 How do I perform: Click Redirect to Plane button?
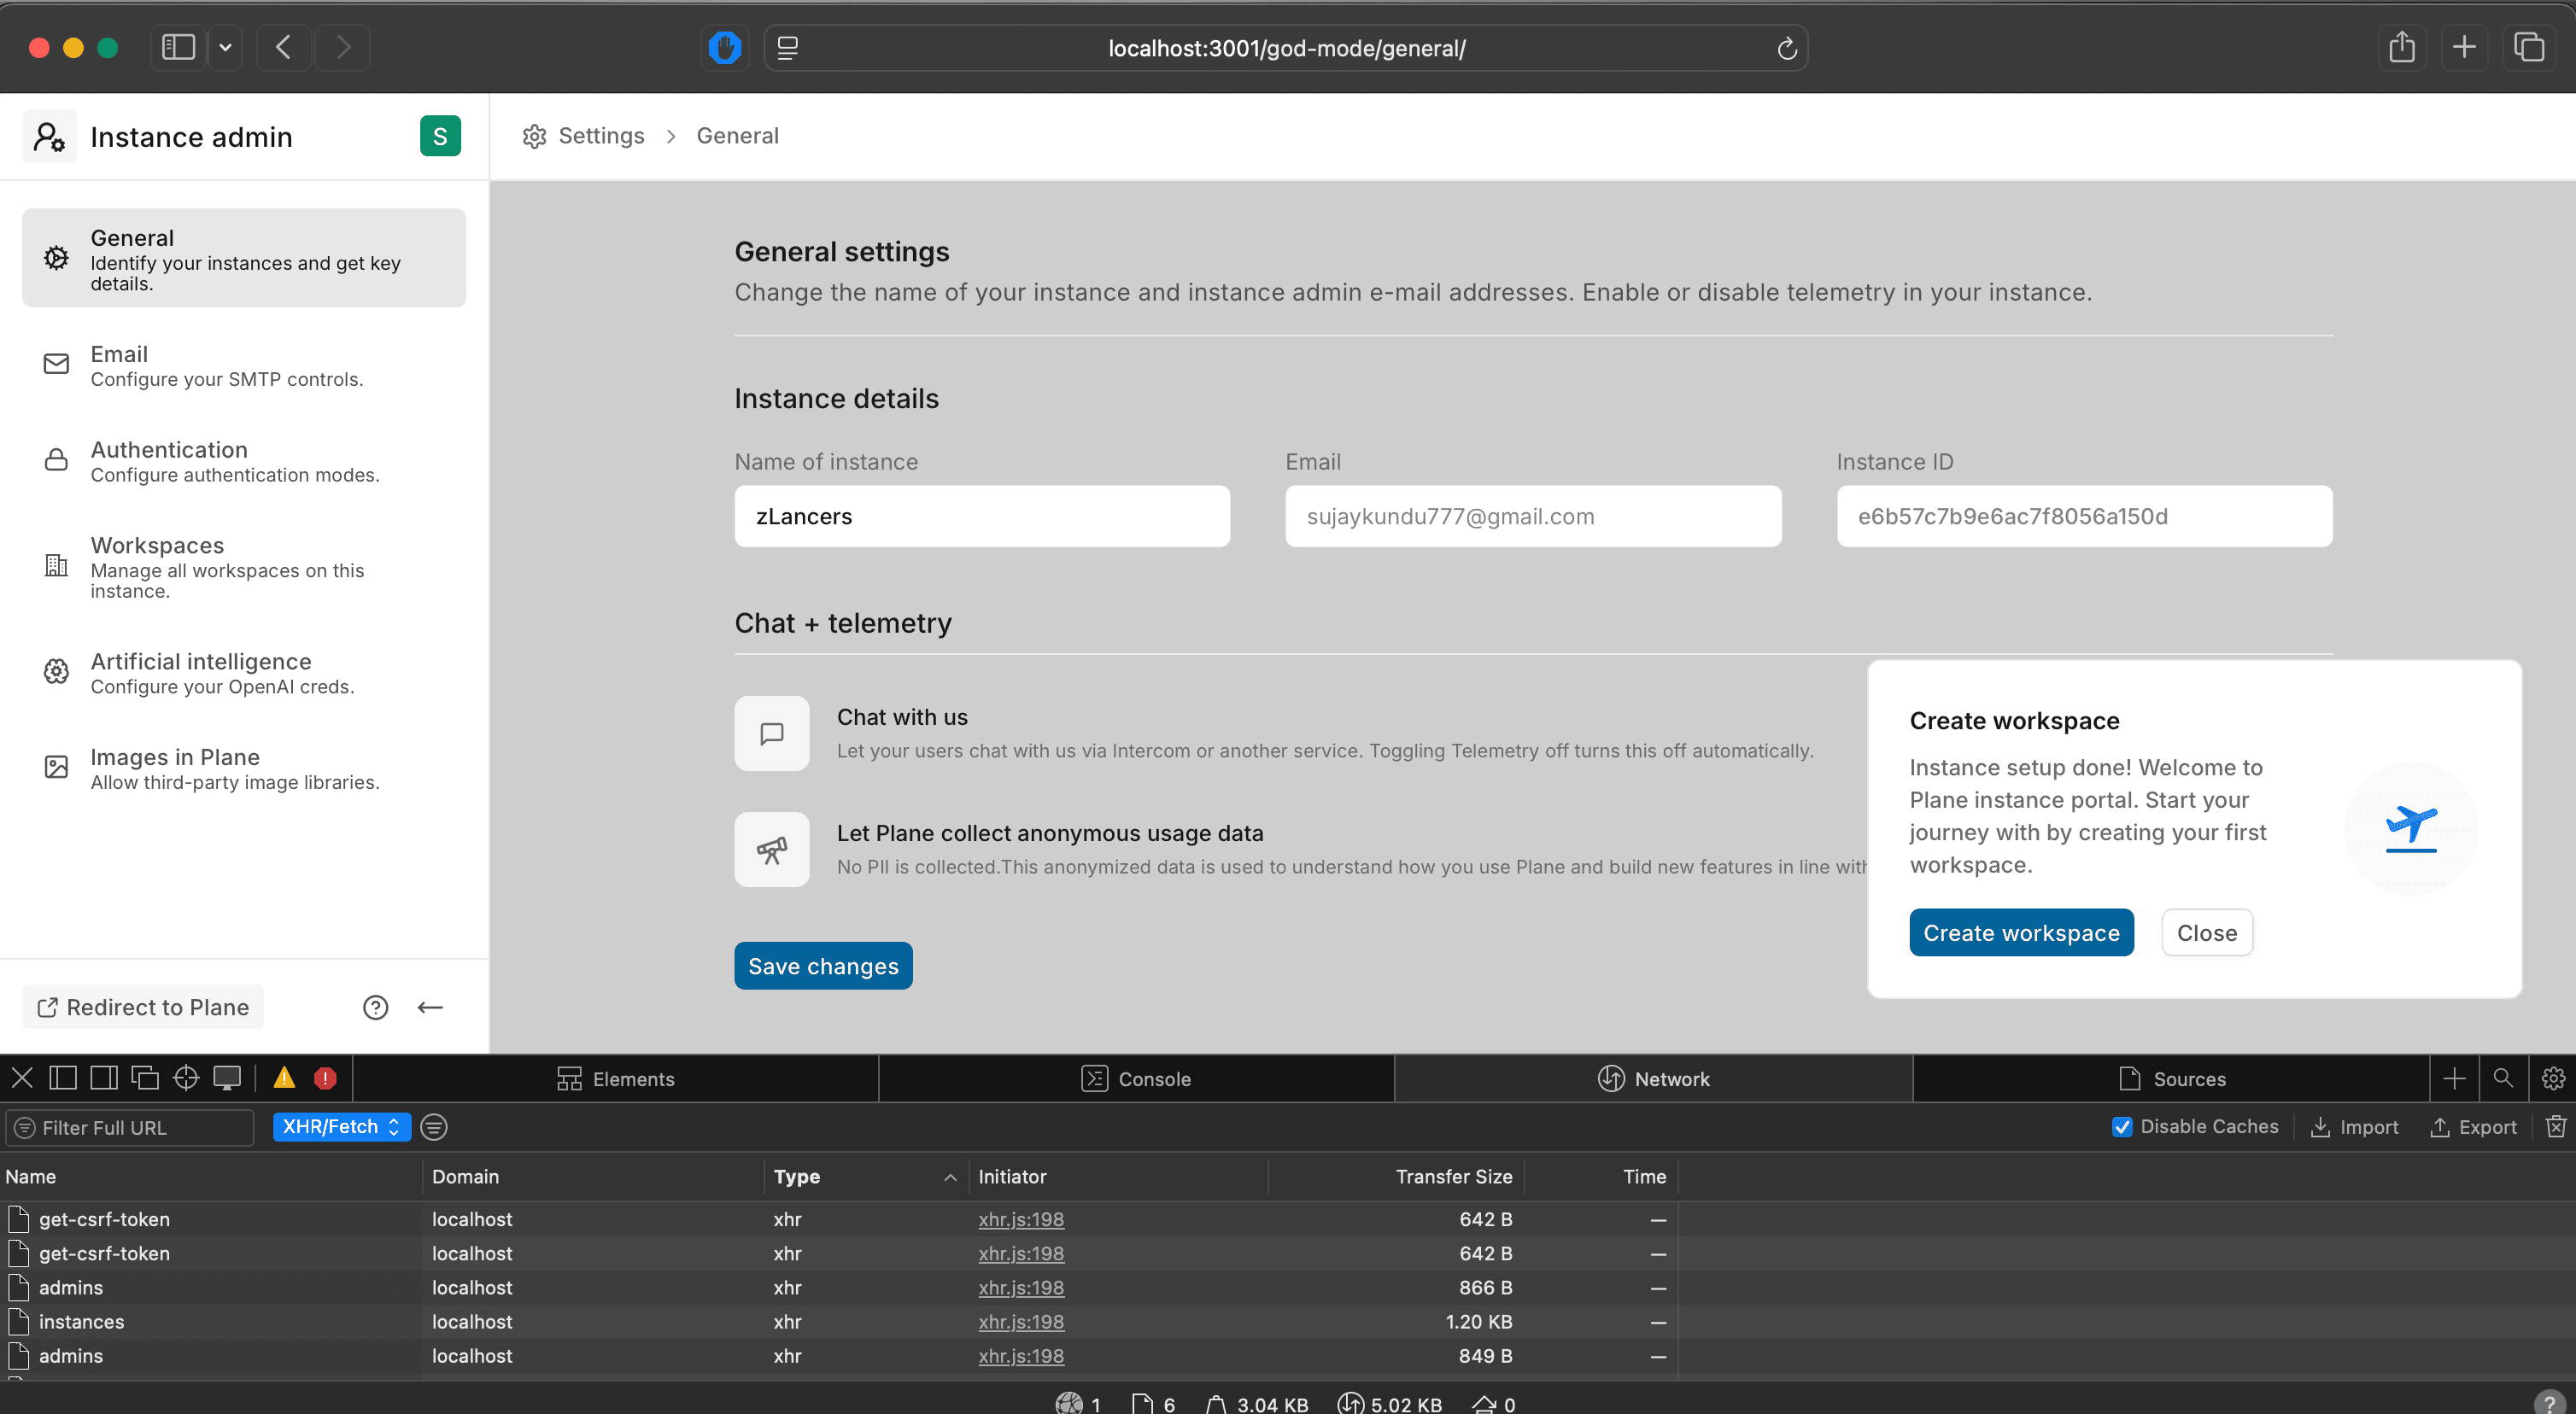(x=143, y=1006)
